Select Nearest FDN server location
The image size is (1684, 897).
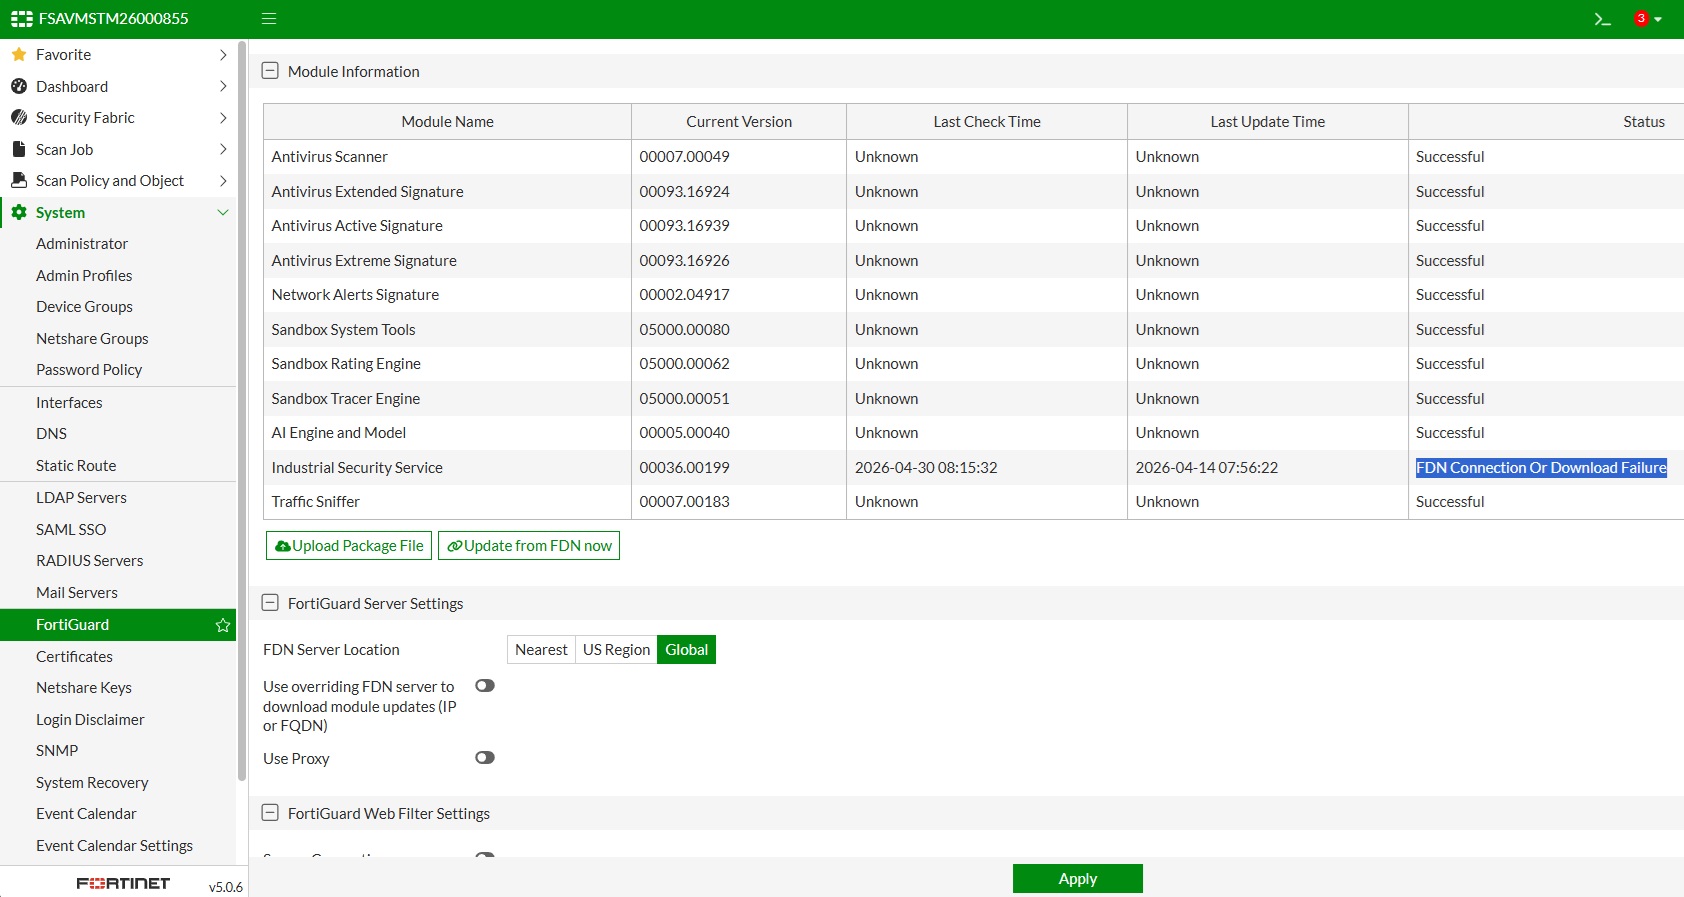(541, 650)
